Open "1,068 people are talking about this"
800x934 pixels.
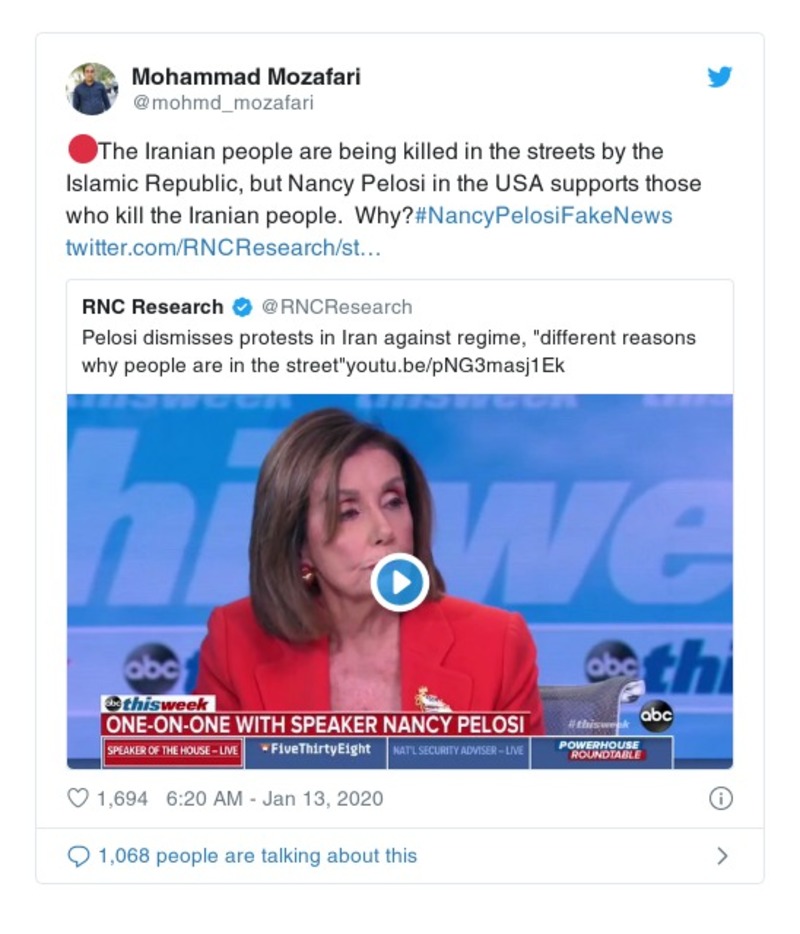[x=257, y=856]
